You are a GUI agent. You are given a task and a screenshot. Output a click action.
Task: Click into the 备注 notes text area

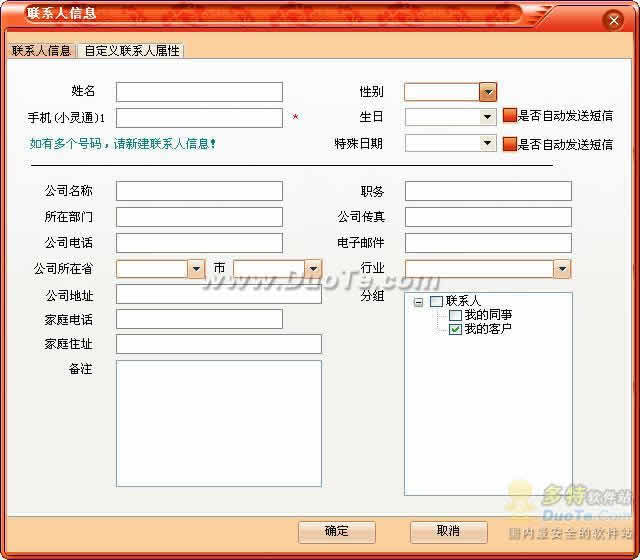click(x=219, y=423)
